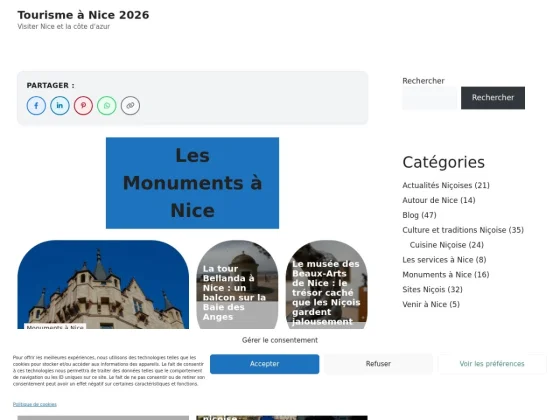The height and width of the screenshot is (420, 560).
Task: Share the page on Pinterest
Action: tap(83, 106)
